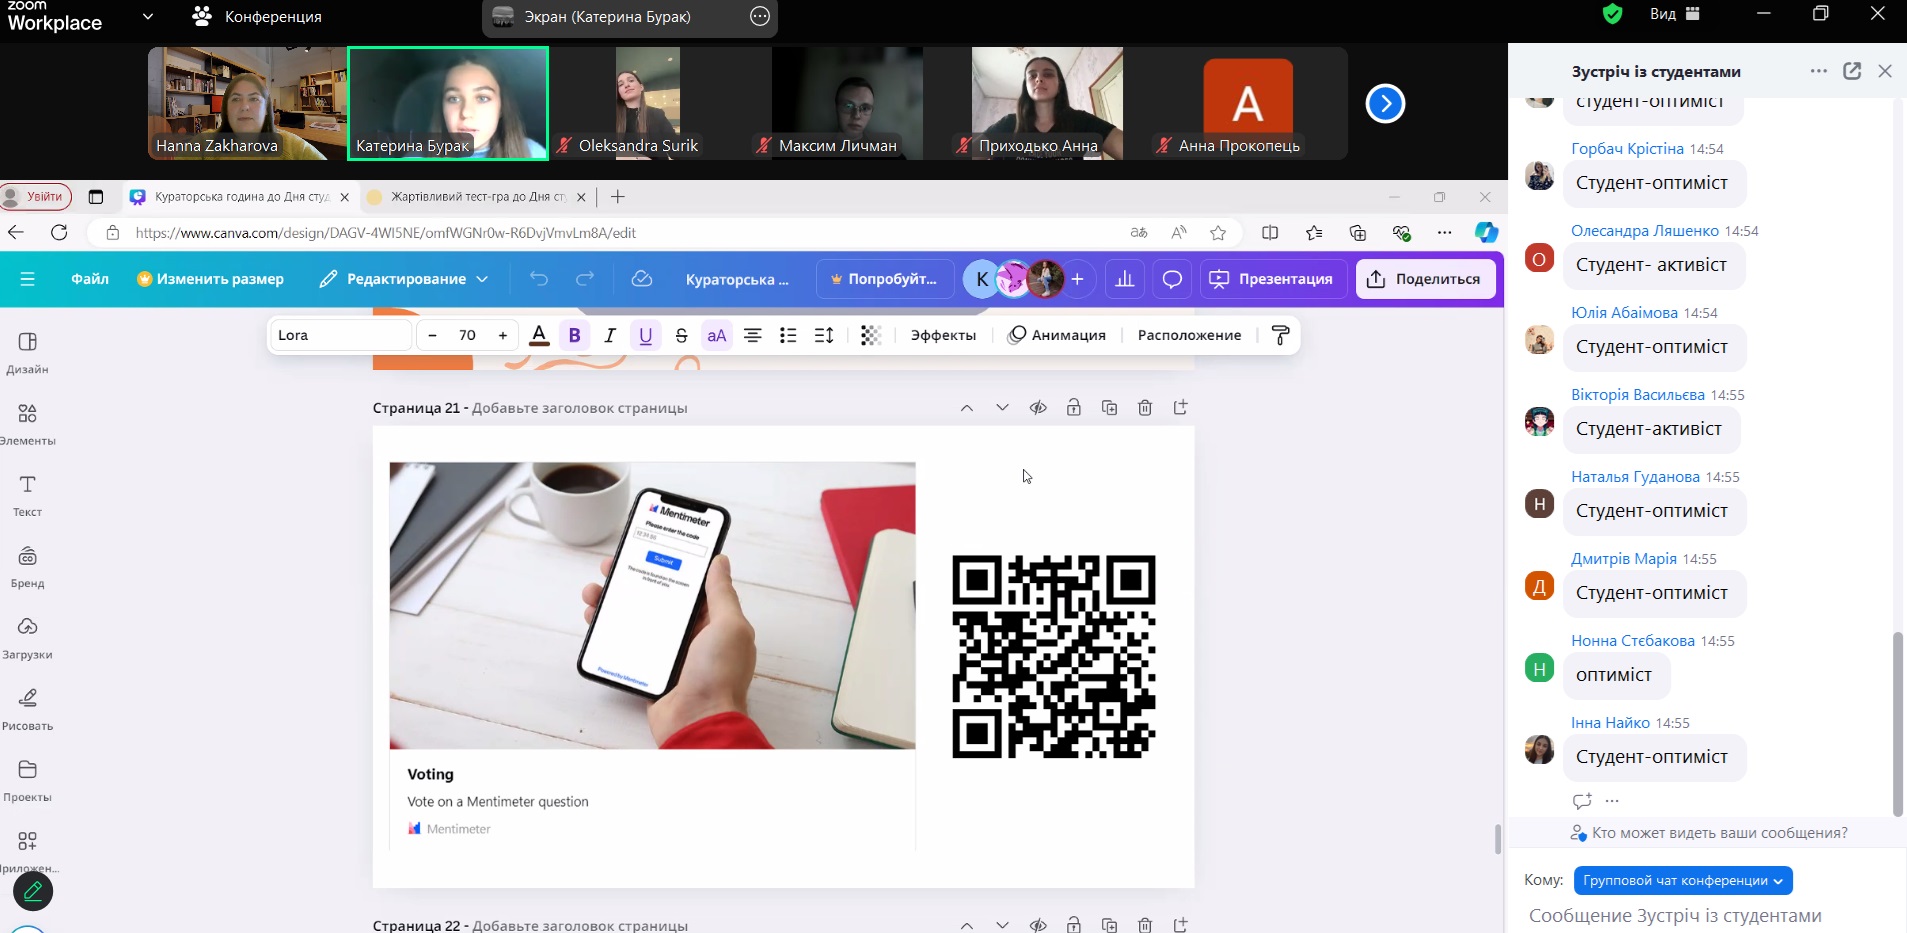
Task: Open the Canva comments bubble icon
Action: point(1172,279)
